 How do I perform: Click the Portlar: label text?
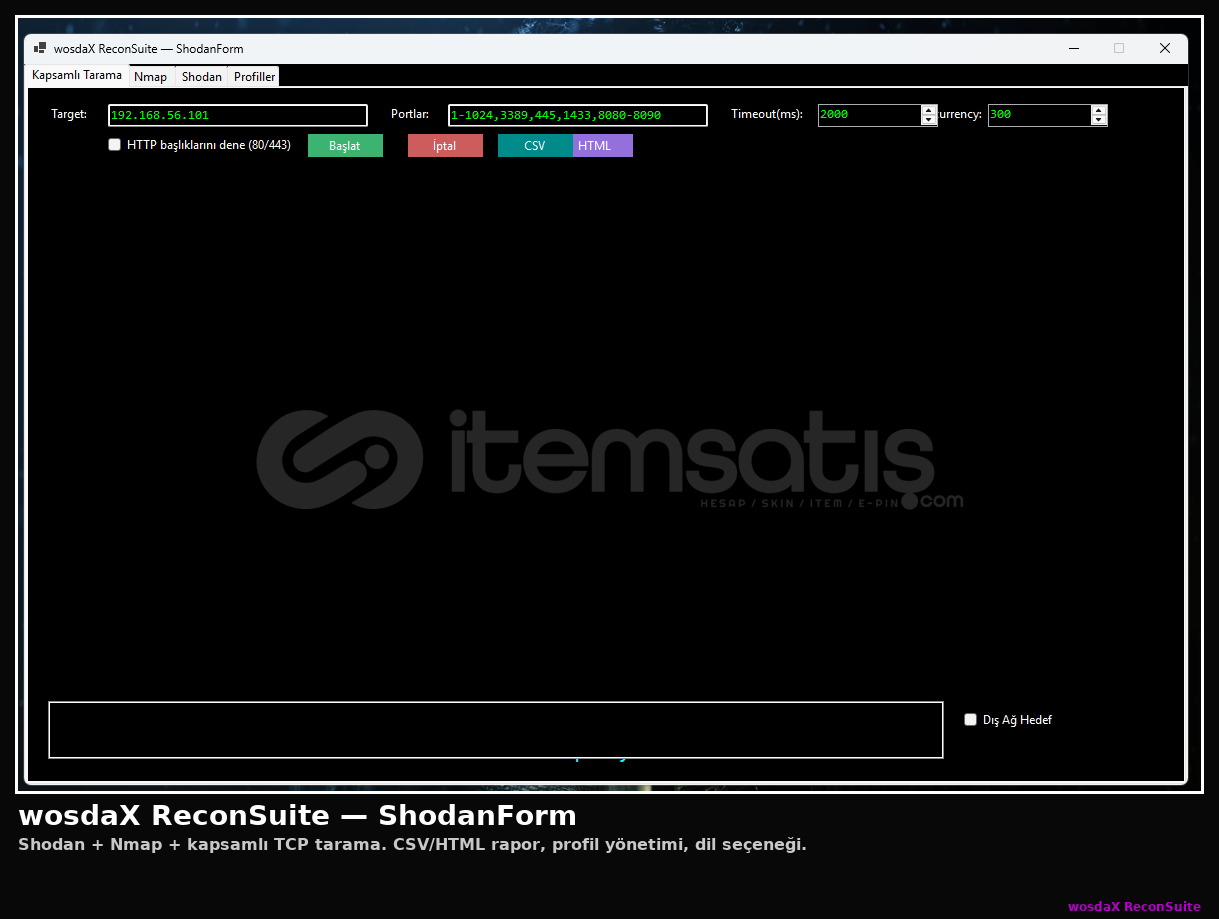(x=410, y=114)
